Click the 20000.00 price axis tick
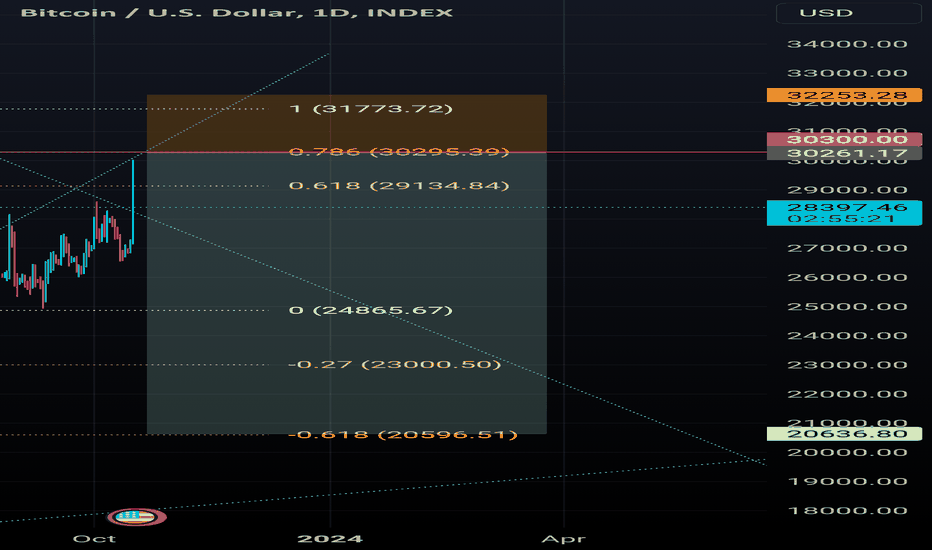This screenshot has height=550, width=932. (x=847, y=452)
